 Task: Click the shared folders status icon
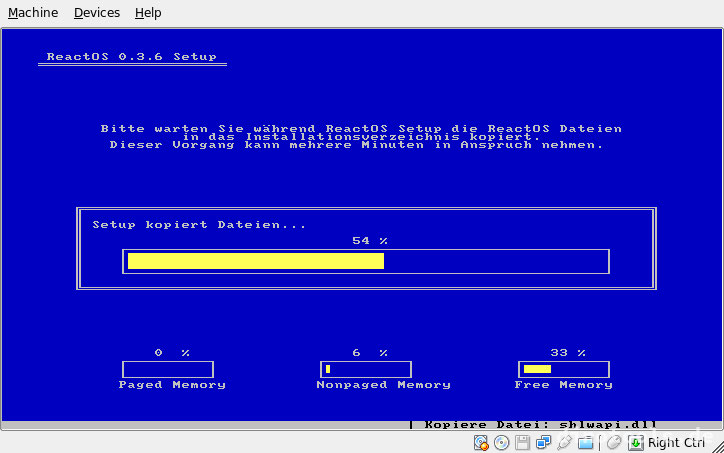click(585, 443)
